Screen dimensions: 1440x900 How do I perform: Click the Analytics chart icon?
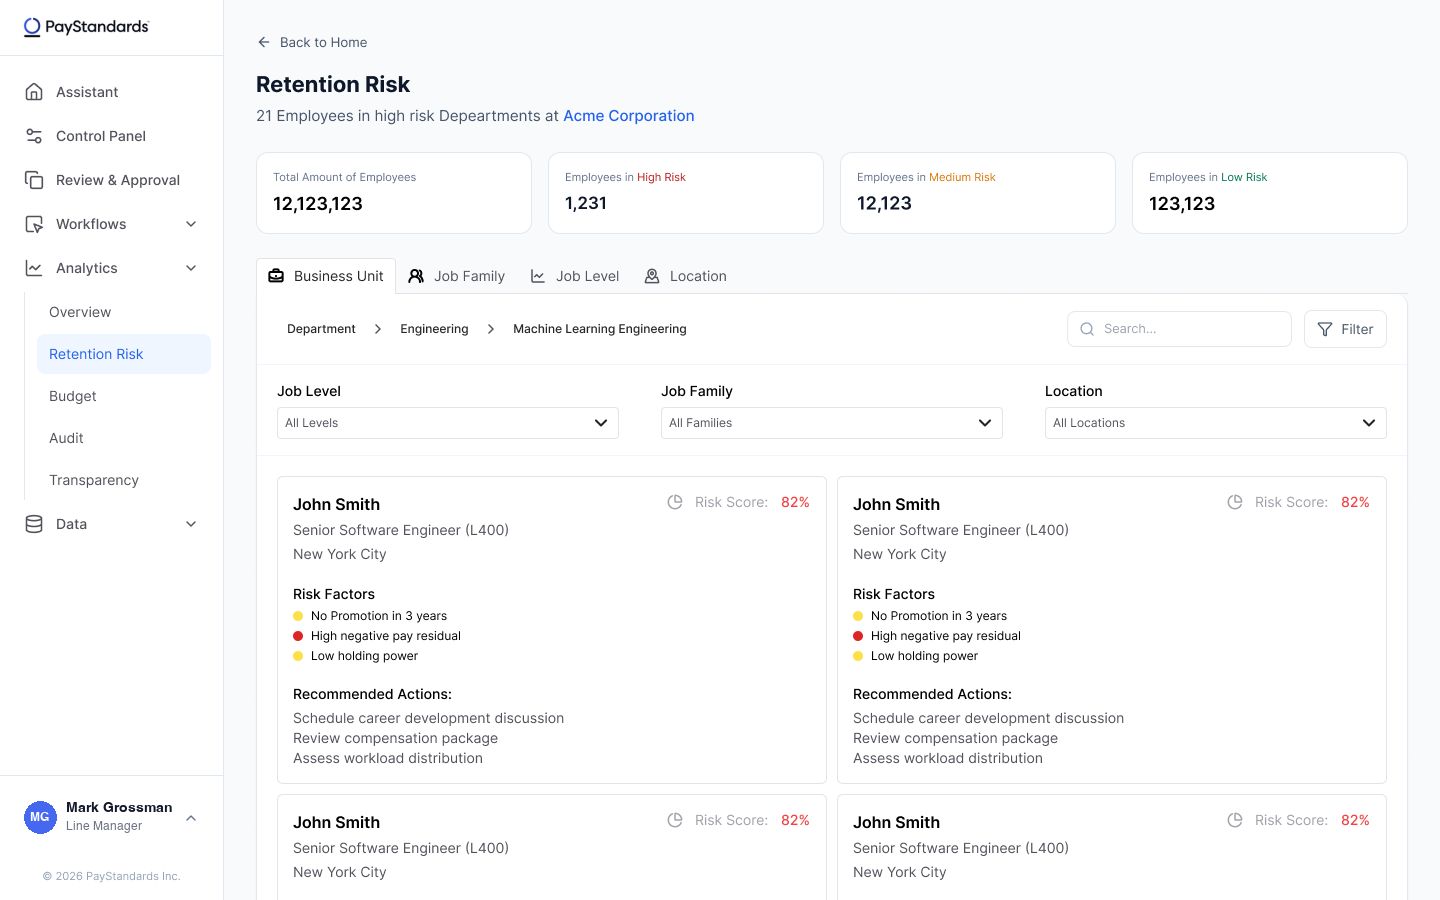(34, 268)
